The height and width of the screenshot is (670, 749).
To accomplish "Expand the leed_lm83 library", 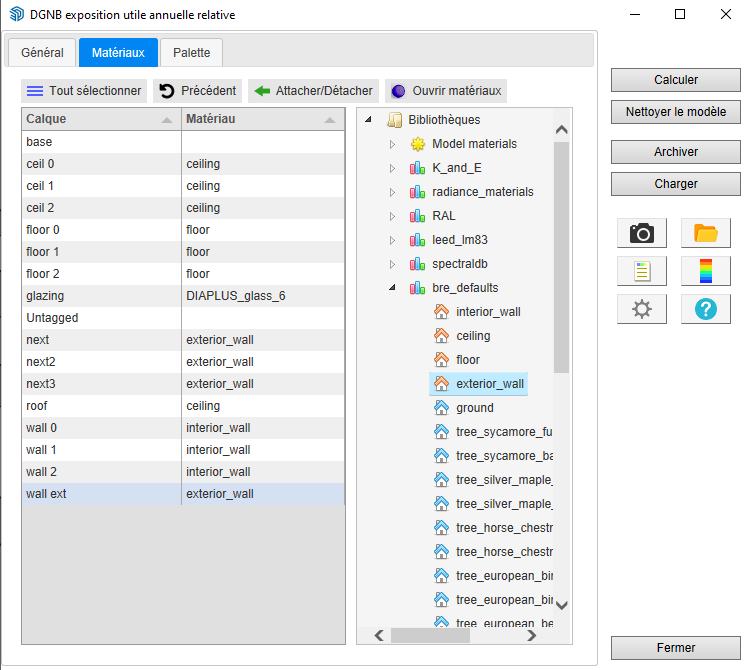I will (392, 240).
